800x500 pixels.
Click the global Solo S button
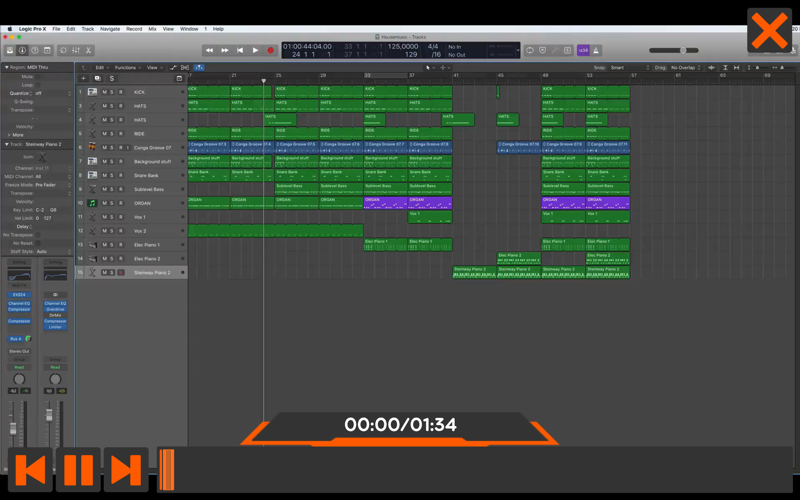point(112,79)
